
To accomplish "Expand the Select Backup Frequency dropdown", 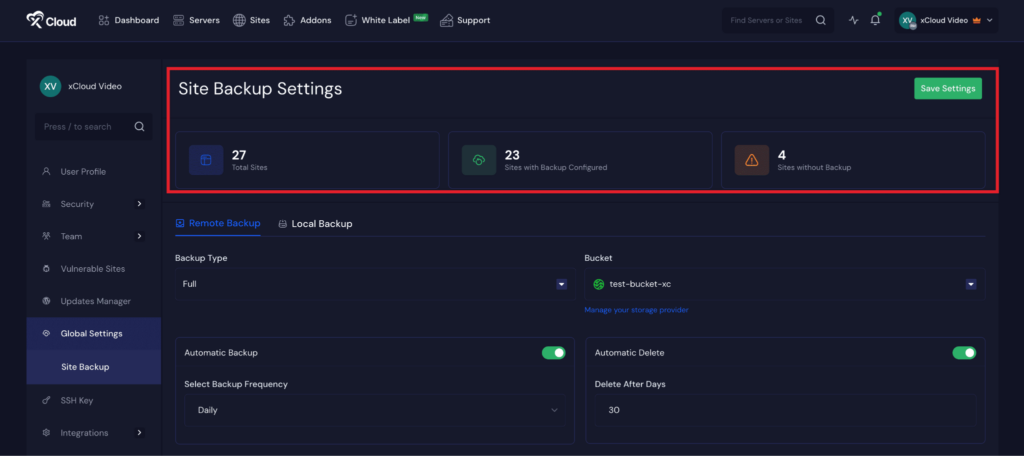I will click(x=374, y=410).
